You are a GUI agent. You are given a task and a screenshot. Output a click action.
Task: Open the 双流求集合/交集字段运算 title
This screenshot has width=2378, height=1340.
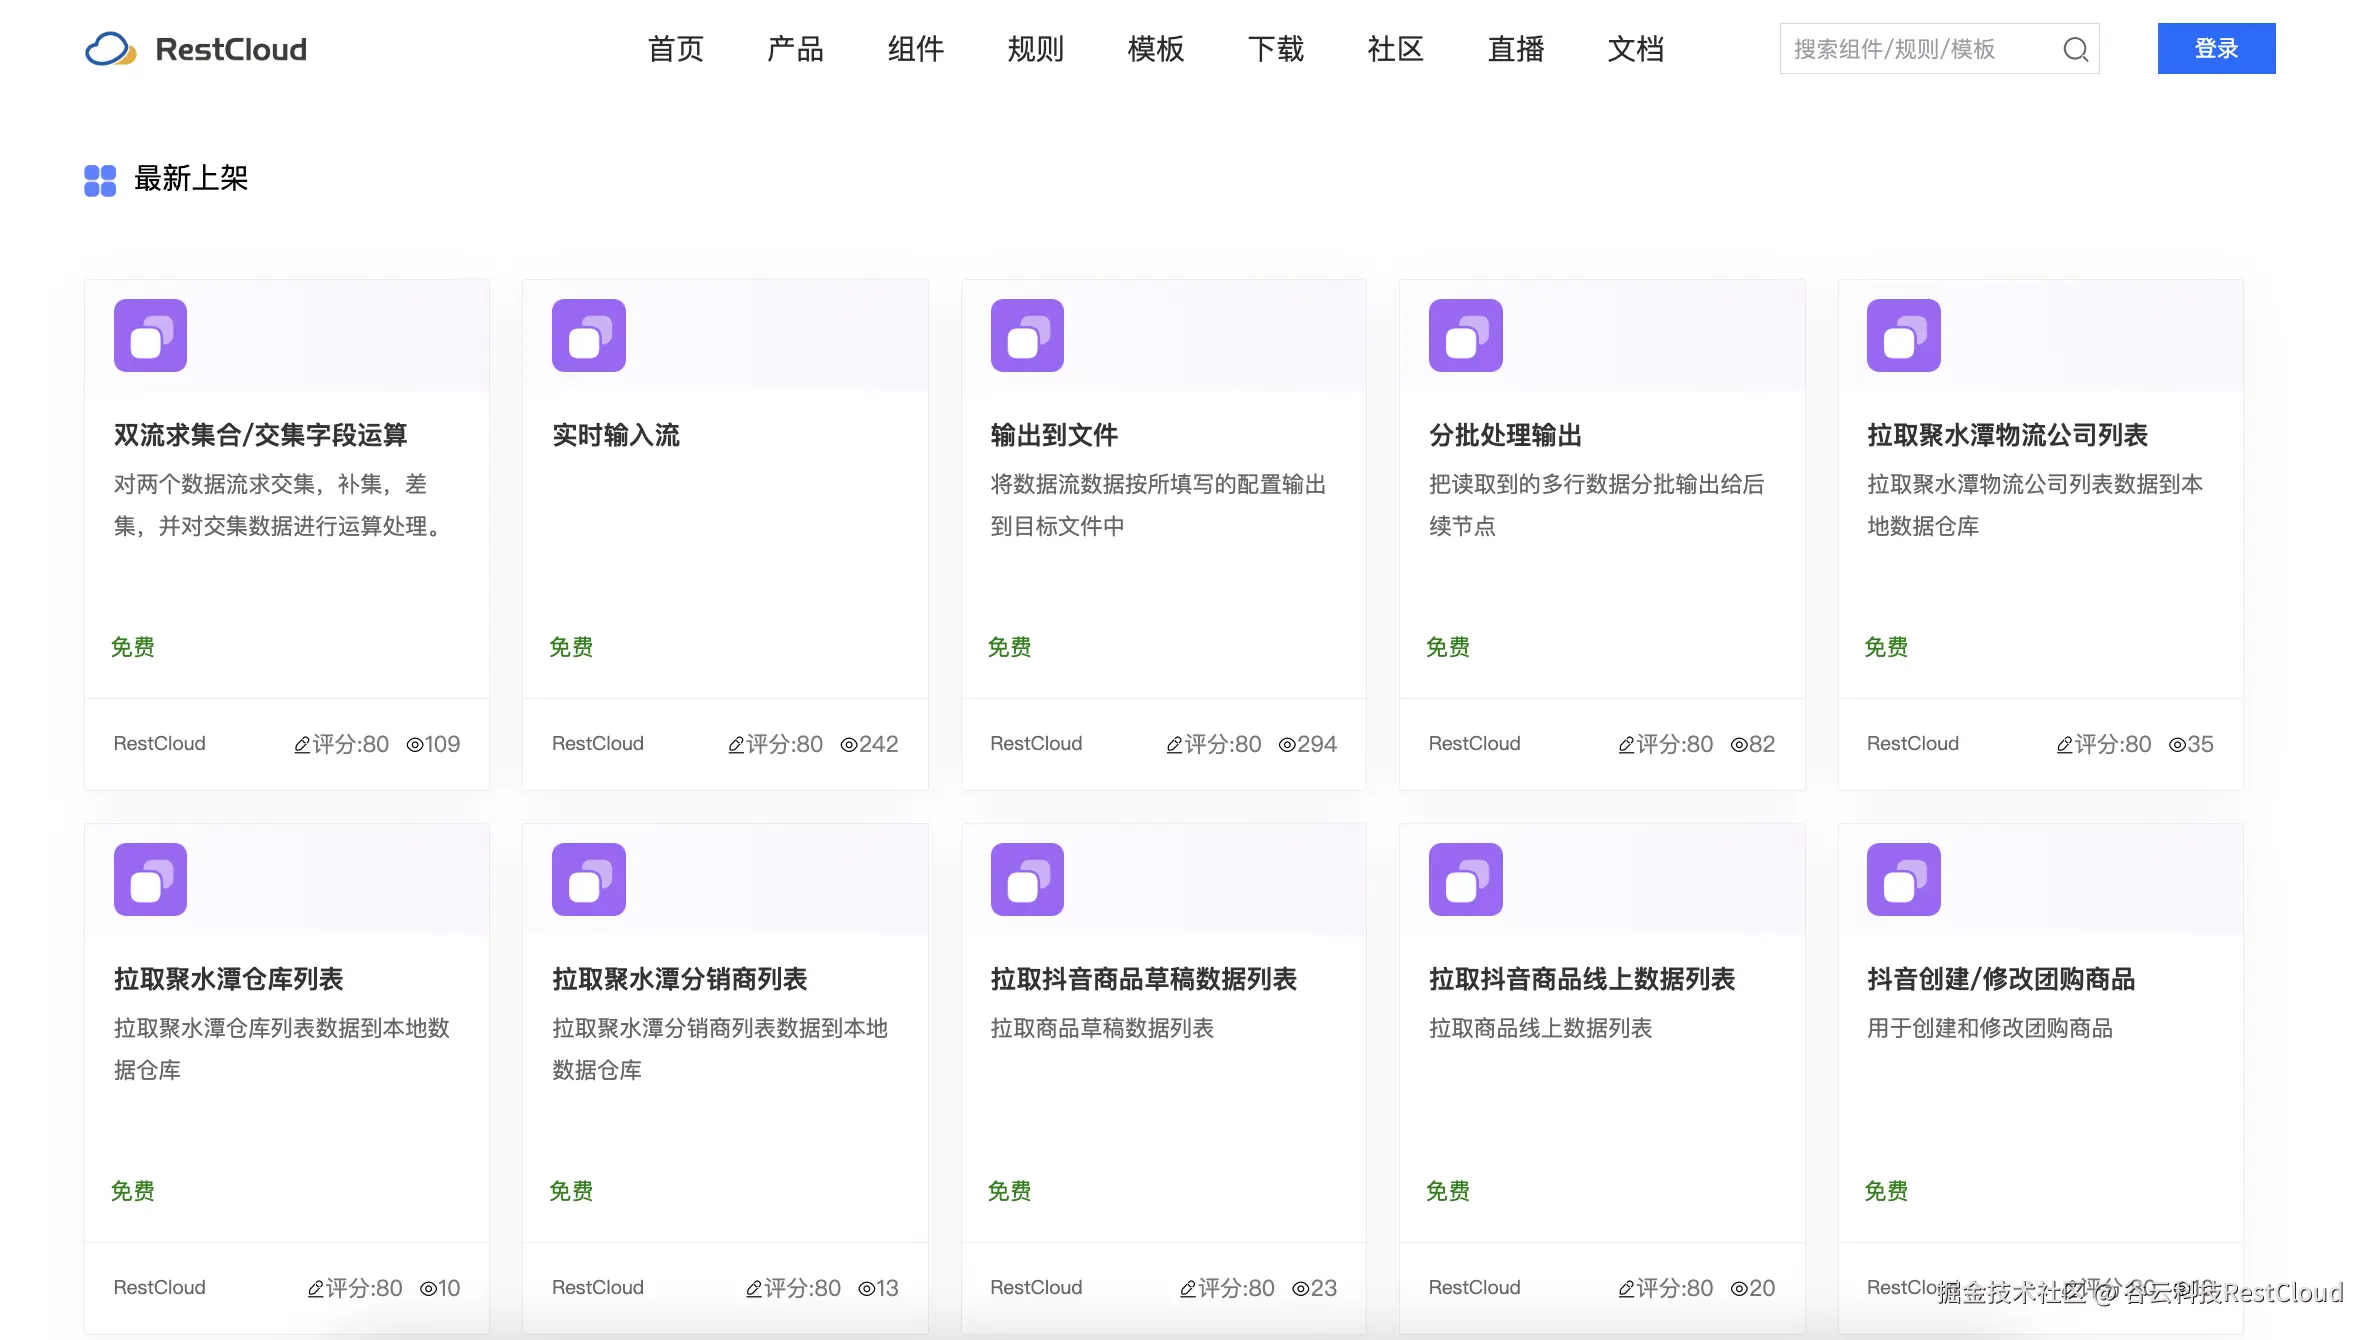pos(261,435)
